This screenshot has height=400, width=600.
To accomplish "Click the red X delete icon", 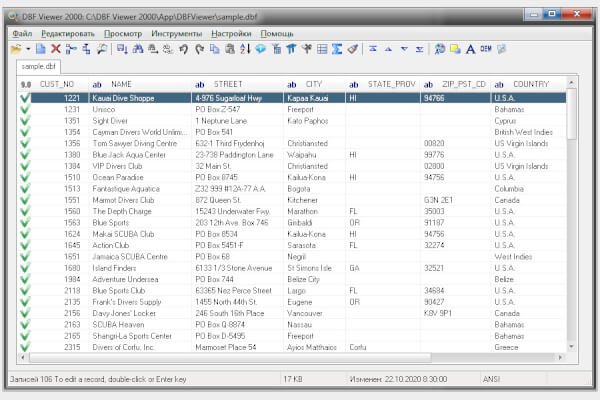I will (56, 49).
